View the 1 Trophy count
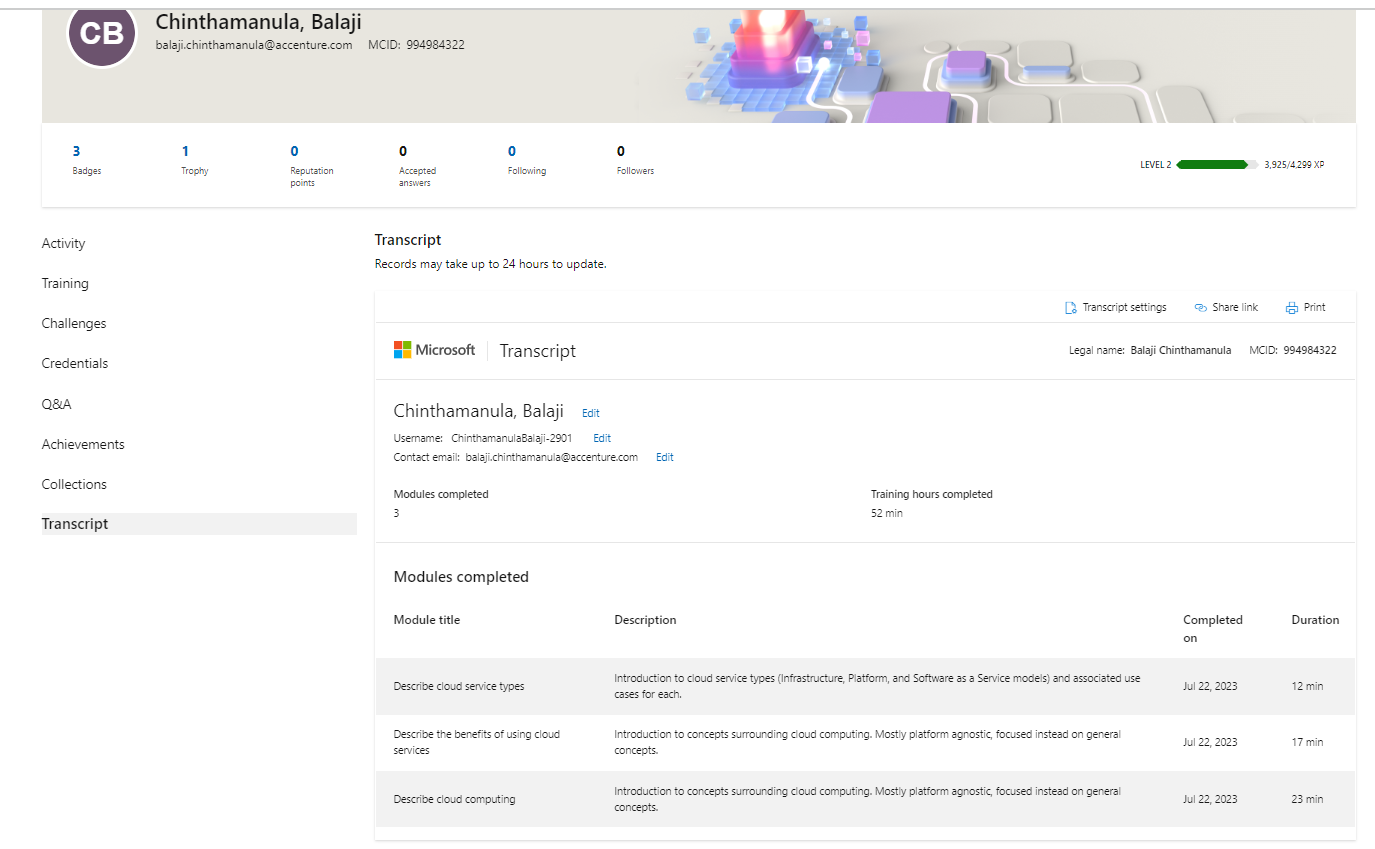Screen dimensions: 1375x849 (195, 160)
